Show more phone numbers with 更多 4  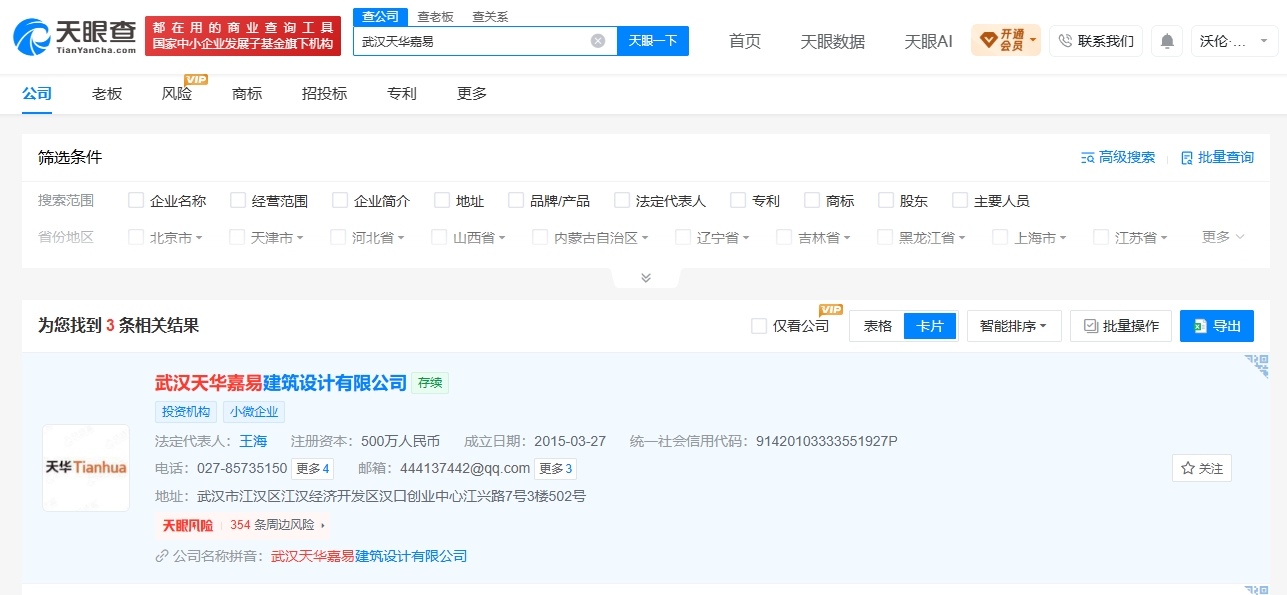(313, 468)
